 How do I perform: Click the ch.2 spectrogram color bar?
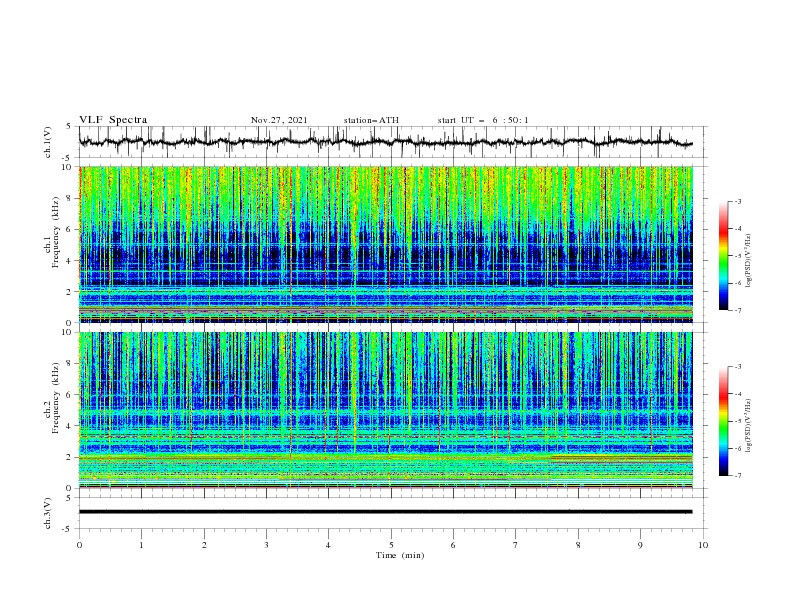click(x=724, y=421)
